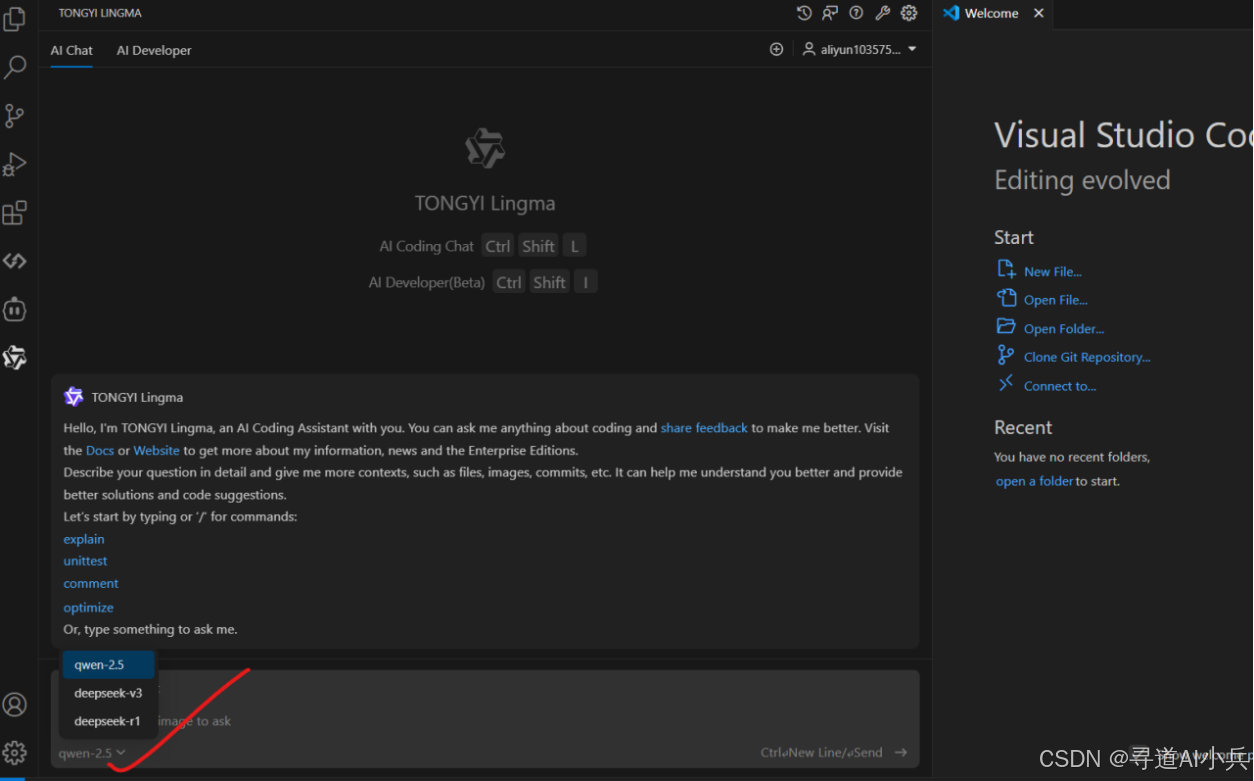Choose the comment command
Screen dimensions: 1254x781
click(x=91, y=583)
